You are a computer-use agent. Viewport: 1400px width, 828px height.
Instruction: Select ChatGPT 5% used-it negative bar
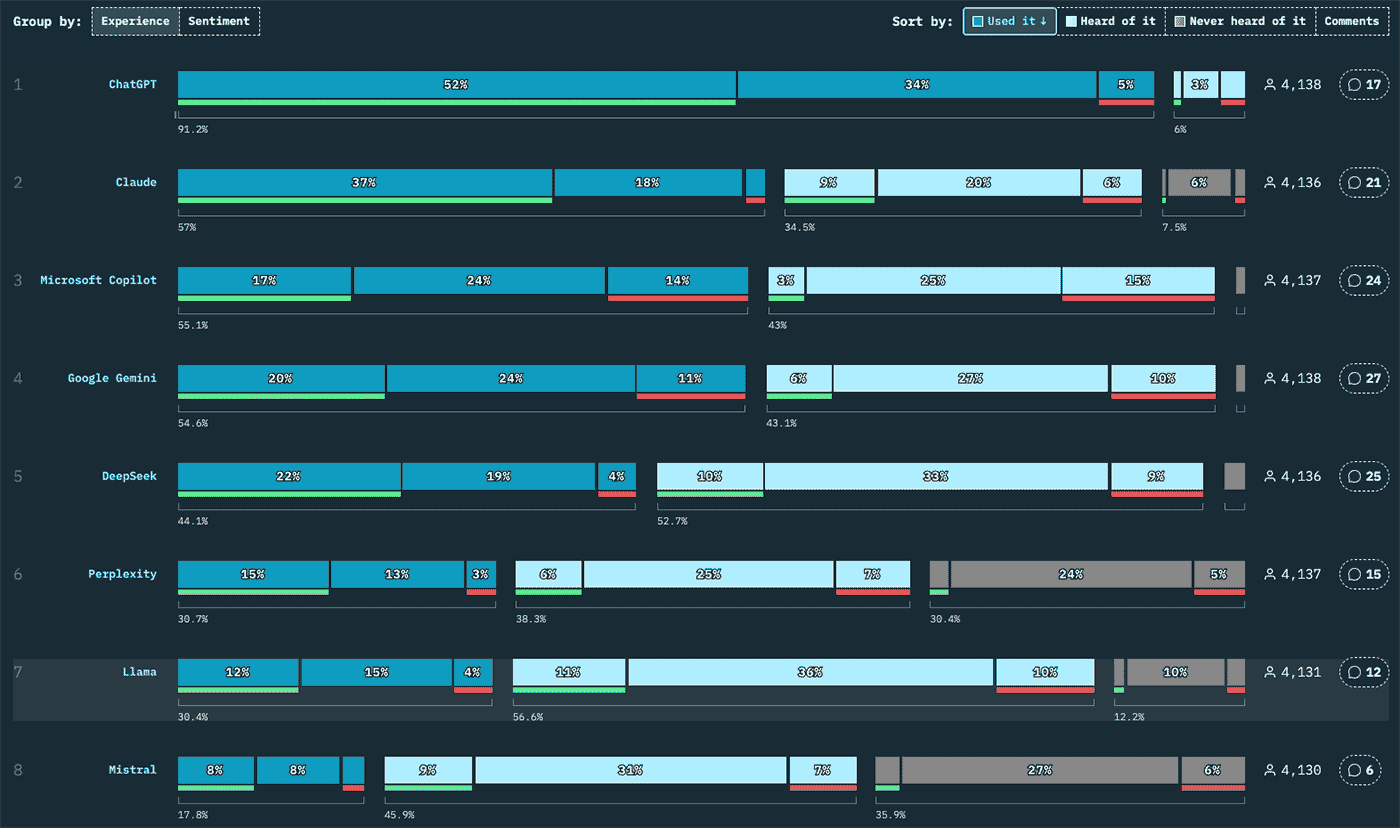tap(1127, 85)
